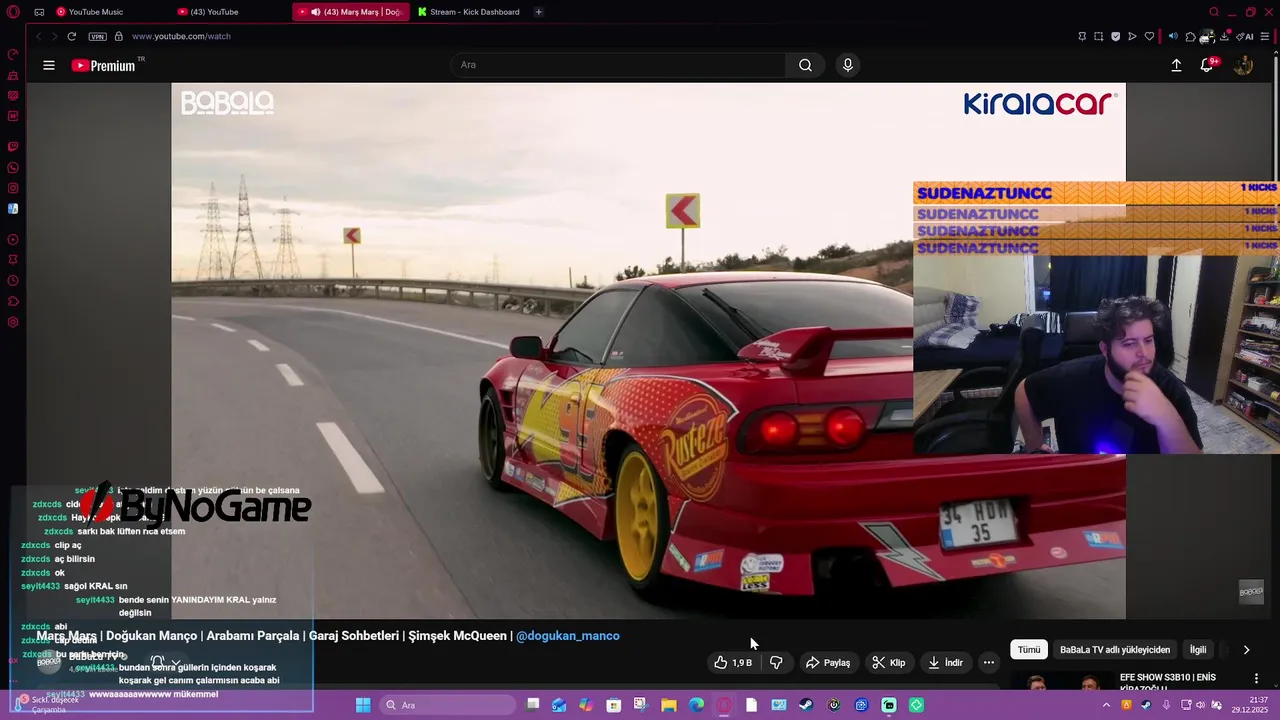The height and width of the screenshot is (720, 1280).
Task: Go back in Opera history
Action: coord(39,36)
